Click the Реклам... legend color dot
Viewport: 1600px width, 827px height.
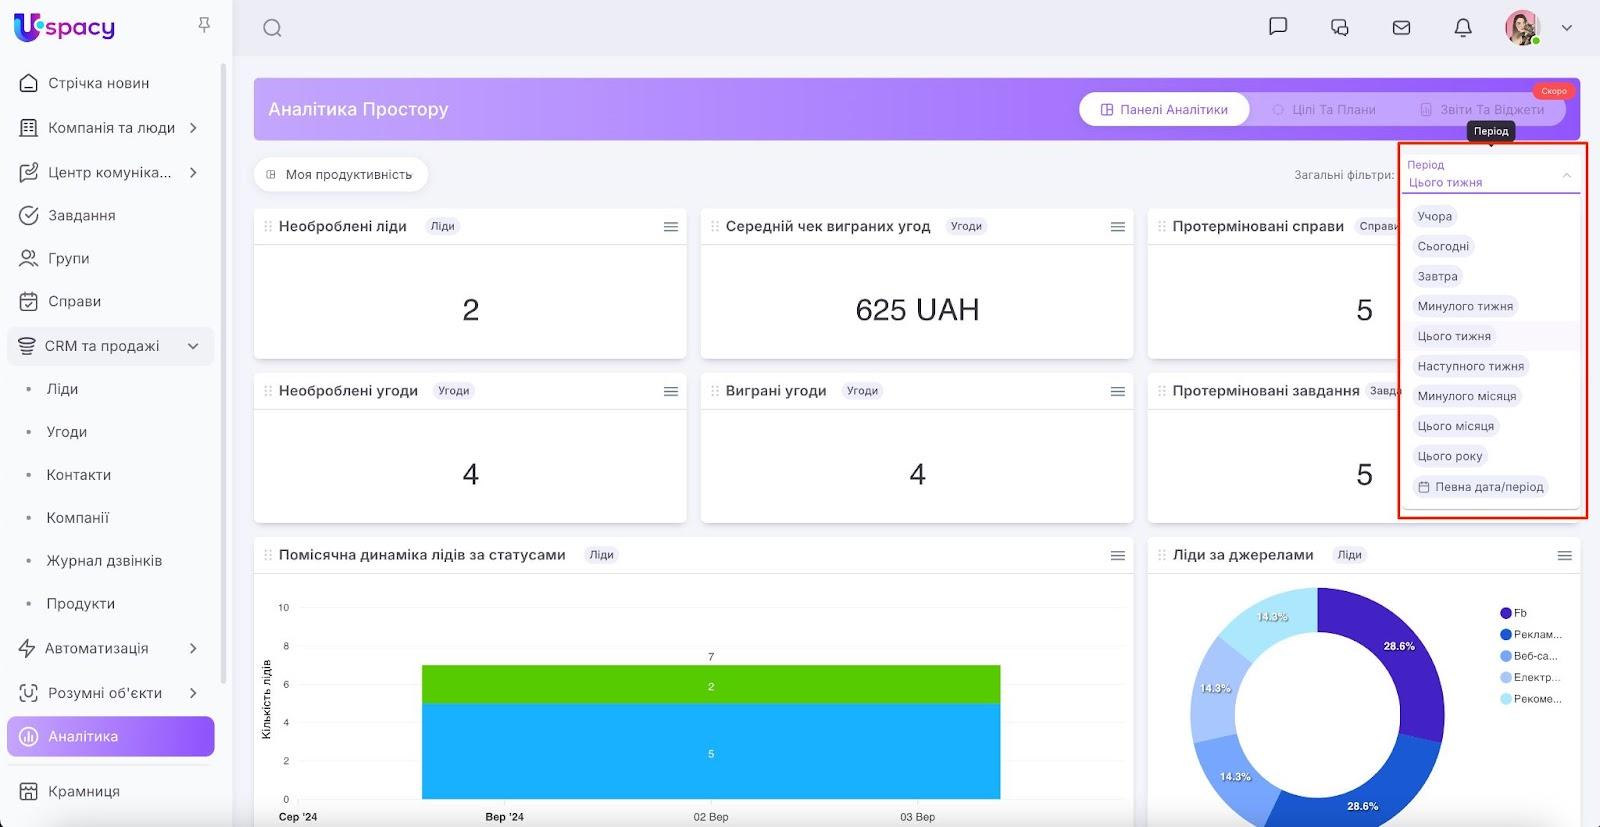1506,634
